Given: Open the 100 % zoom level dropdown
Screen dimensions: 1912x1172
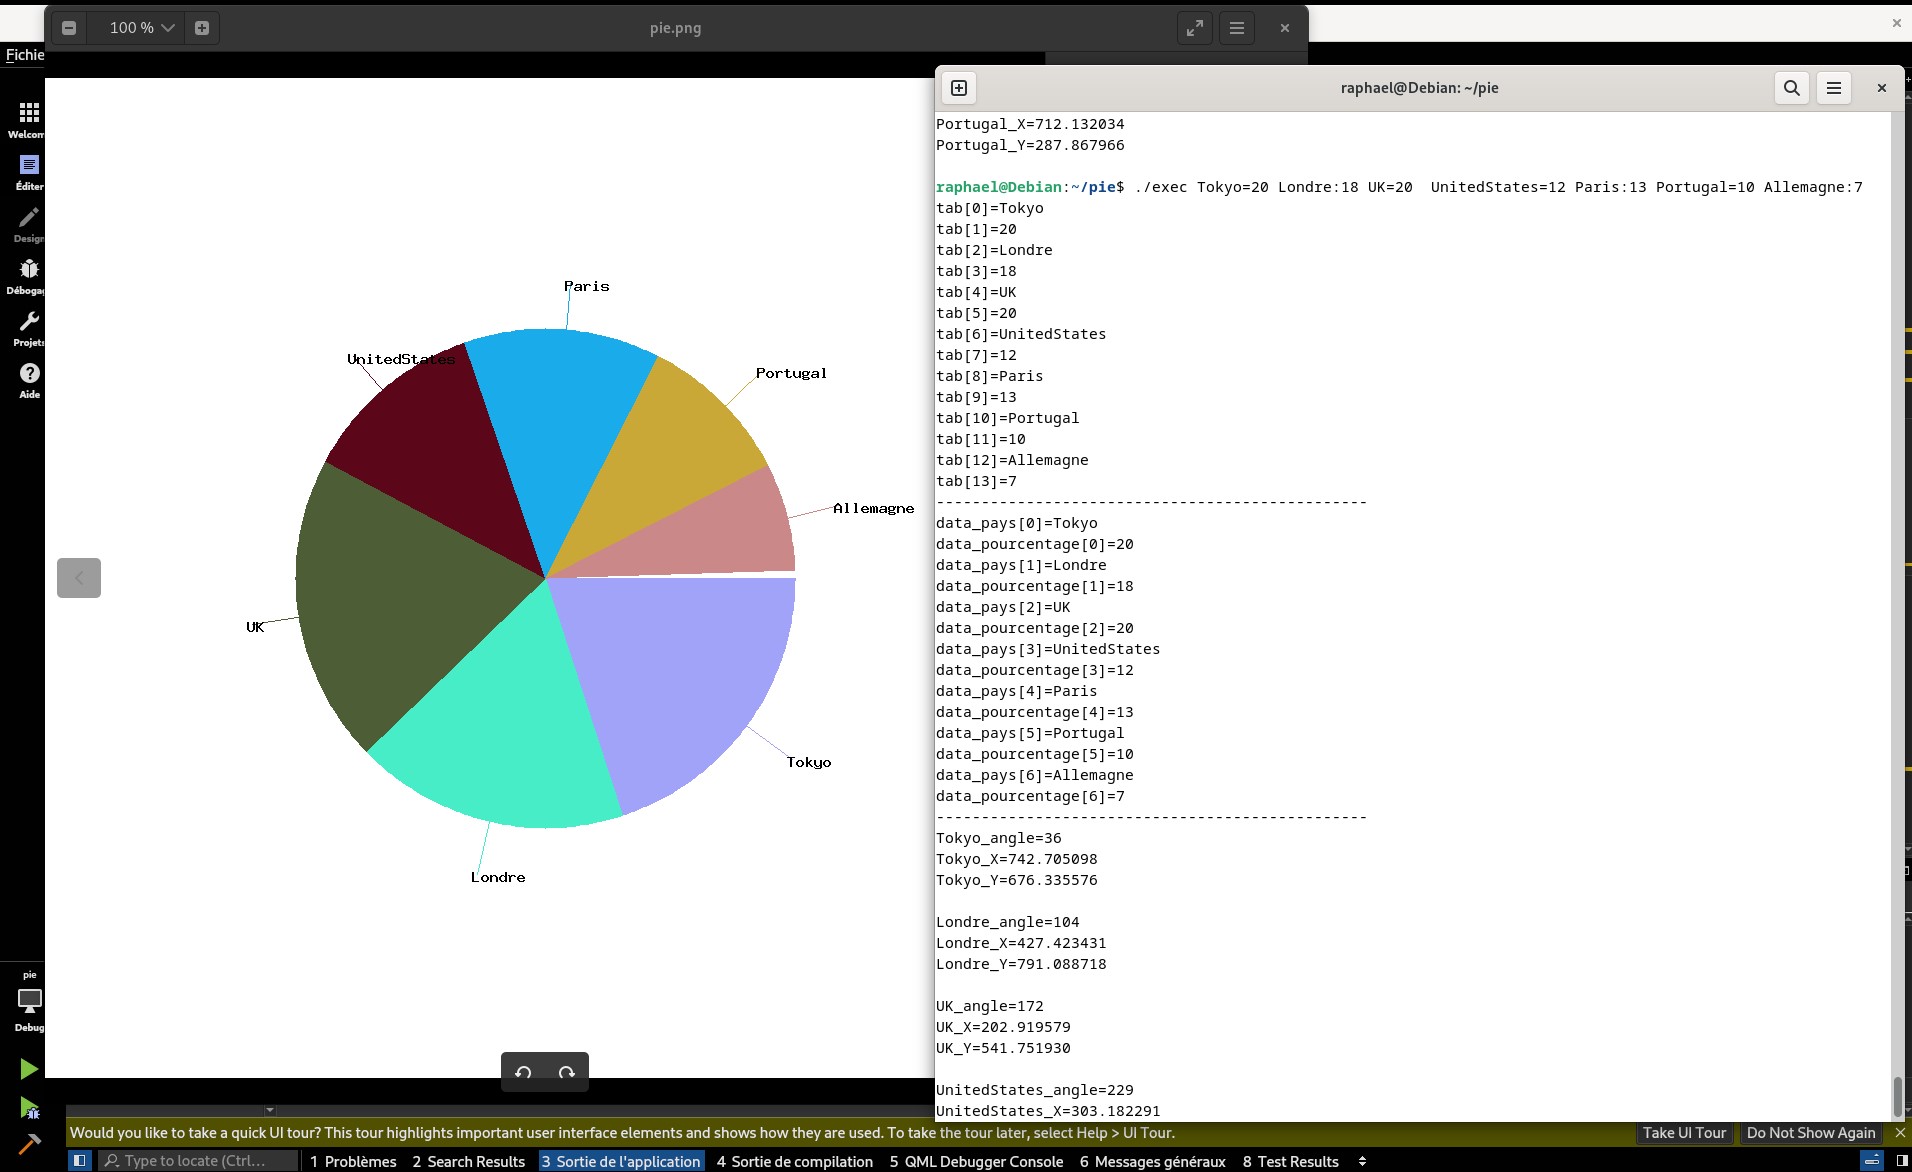Looking at the screenshot, I should point(141,28).
